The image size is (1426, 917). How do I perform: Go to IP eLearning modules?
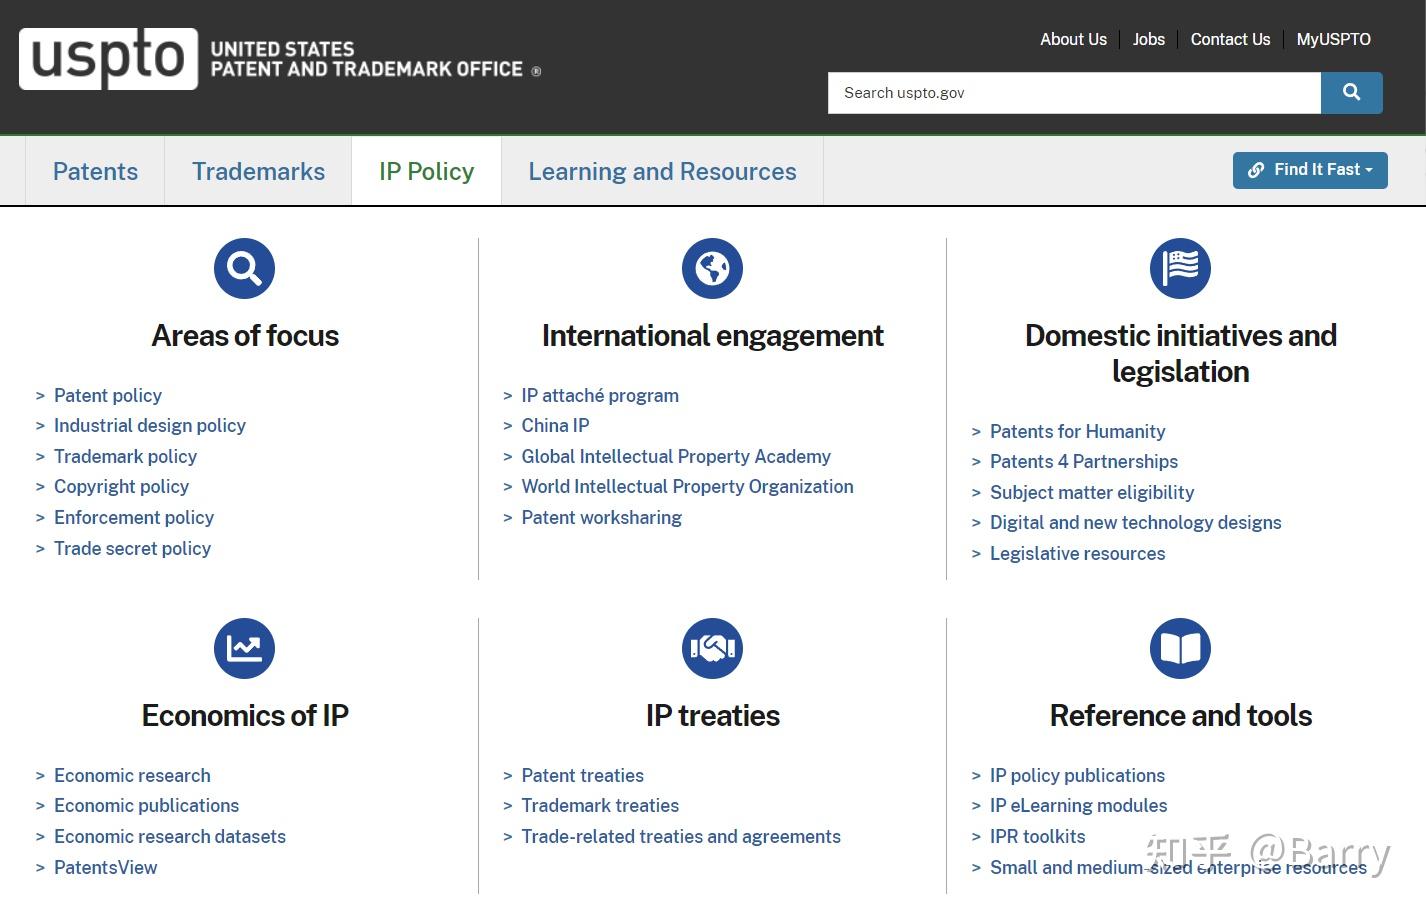click(1078, 805)
